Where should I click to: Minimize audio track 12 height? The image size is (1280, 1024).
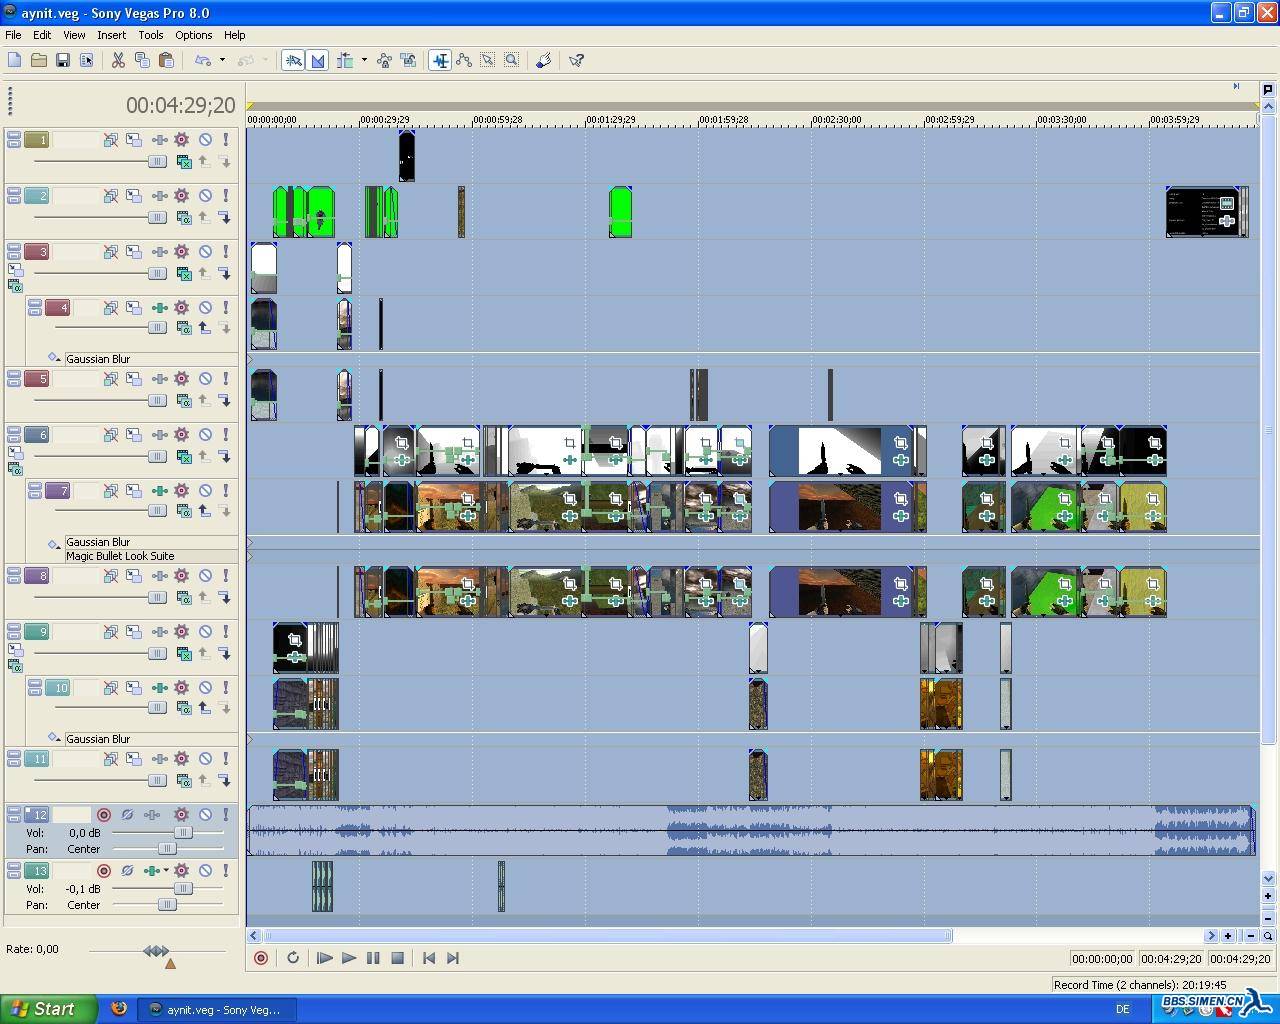coord(14,811)
